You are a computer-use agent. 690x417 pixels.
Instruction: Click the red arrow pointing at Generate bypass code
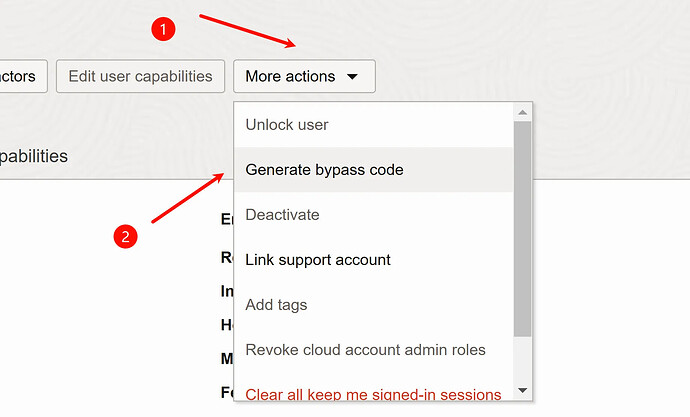tap(188, 198)
